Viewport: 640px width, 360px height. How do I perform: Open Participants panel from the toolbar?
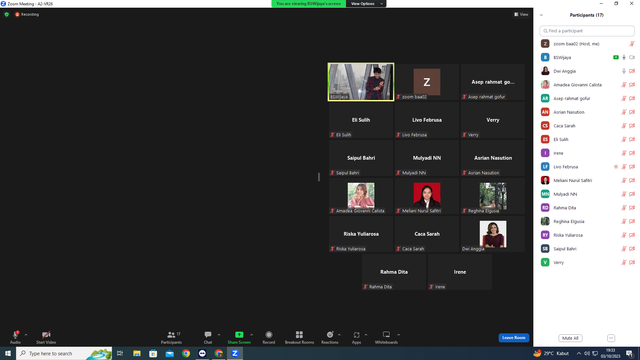(x=171, y=337)
